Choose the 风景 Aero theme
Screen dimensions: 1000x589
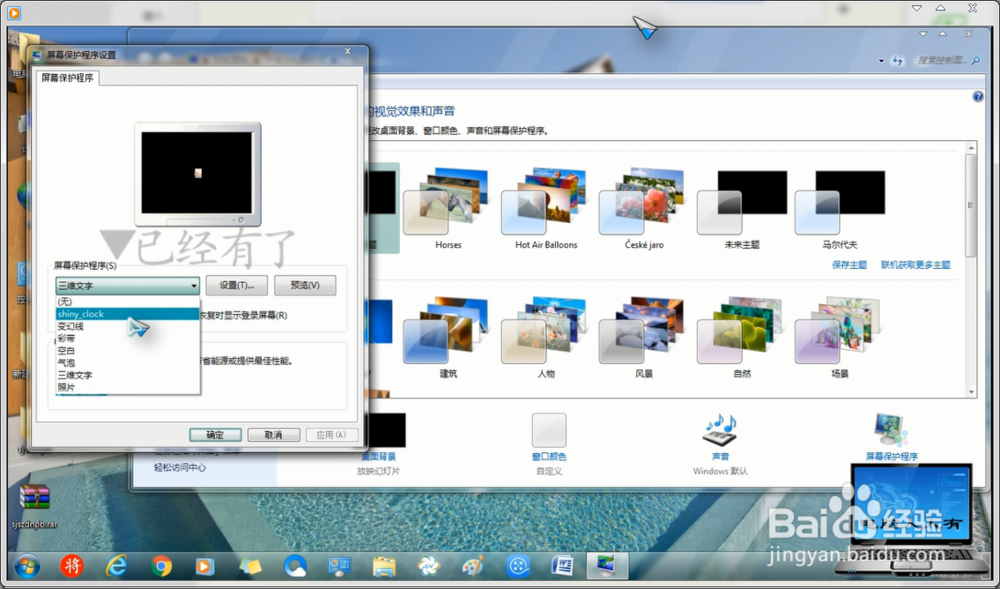644,337
